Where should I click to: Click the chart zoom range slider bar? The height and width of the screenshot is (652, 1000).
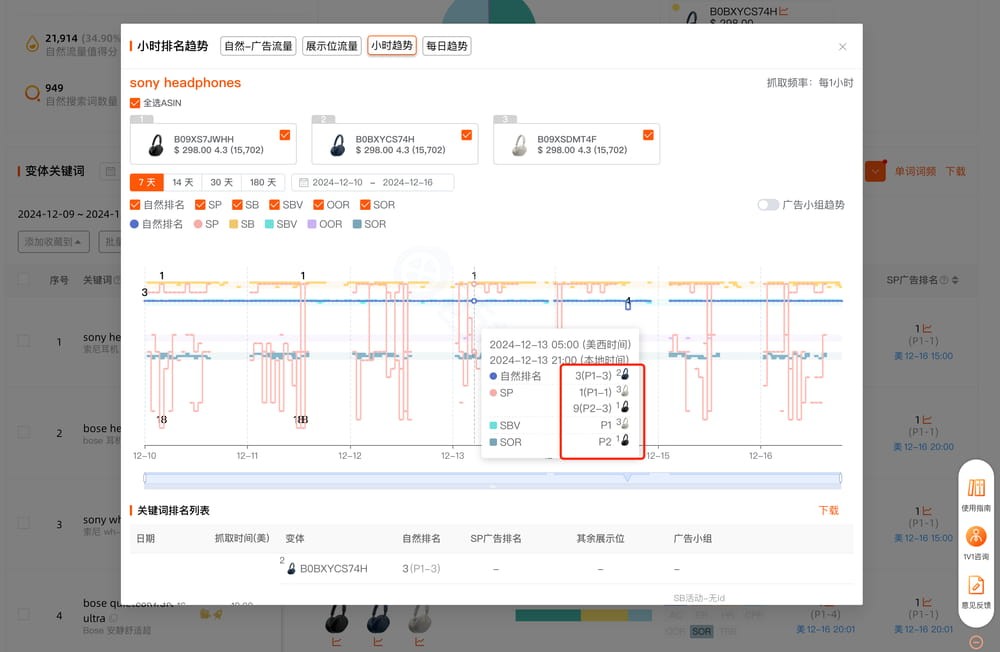(x=492, y=478)
